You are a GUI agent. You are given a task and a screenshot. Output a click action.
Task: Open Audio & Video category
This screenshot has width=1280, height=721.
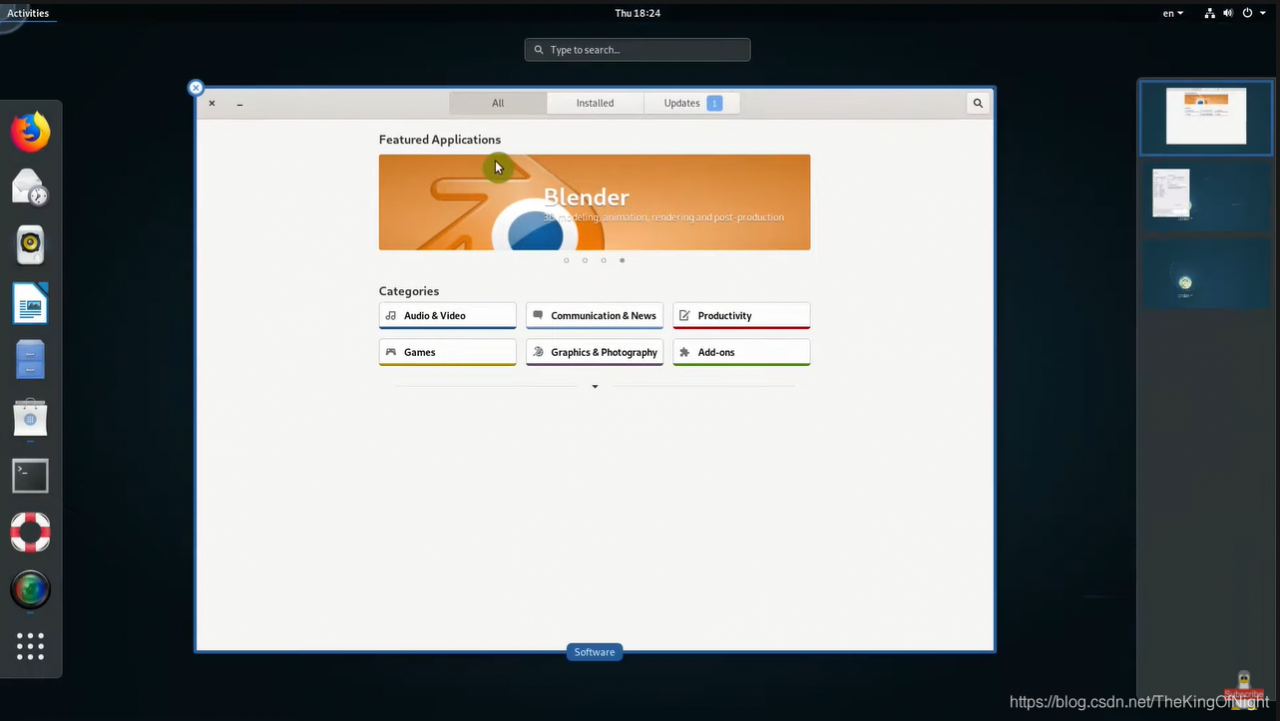(x=448, y=315)
